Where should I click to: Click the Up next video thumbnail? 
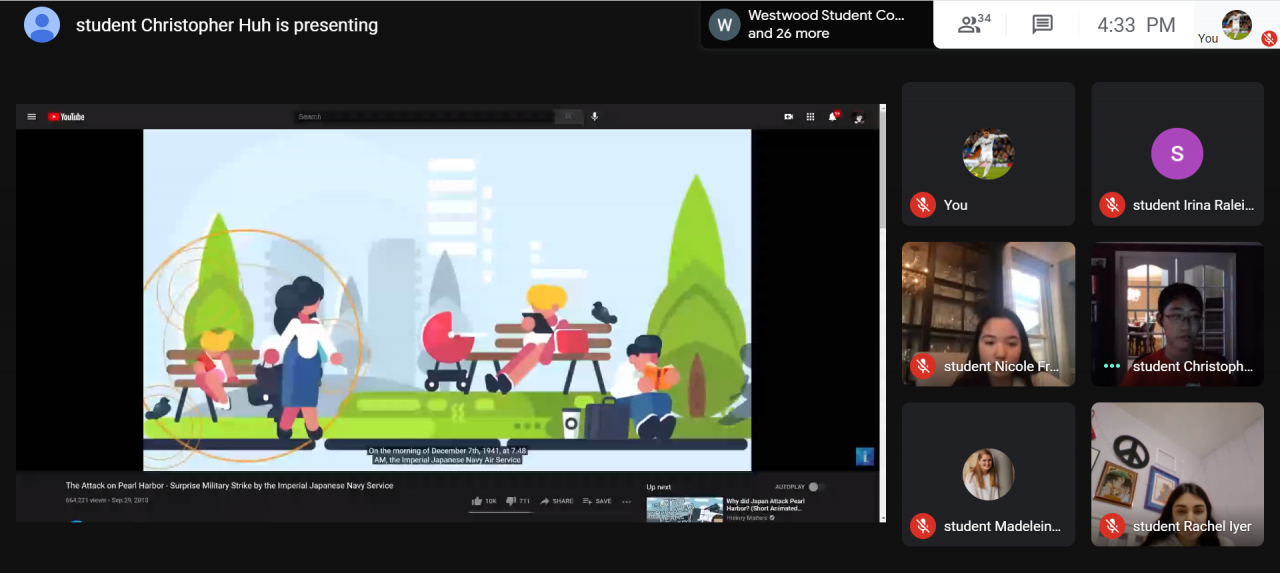[x=684, y=509]
